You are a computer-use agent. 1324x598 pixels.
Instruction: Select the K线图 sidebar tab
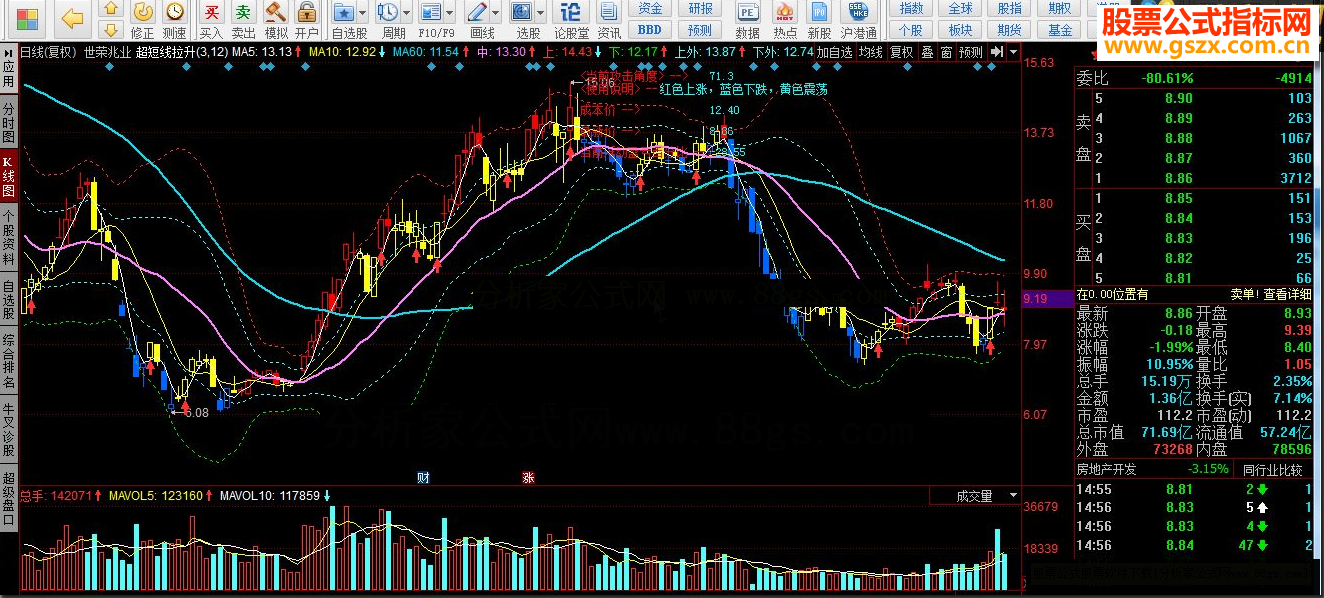(x=8, y=177)
